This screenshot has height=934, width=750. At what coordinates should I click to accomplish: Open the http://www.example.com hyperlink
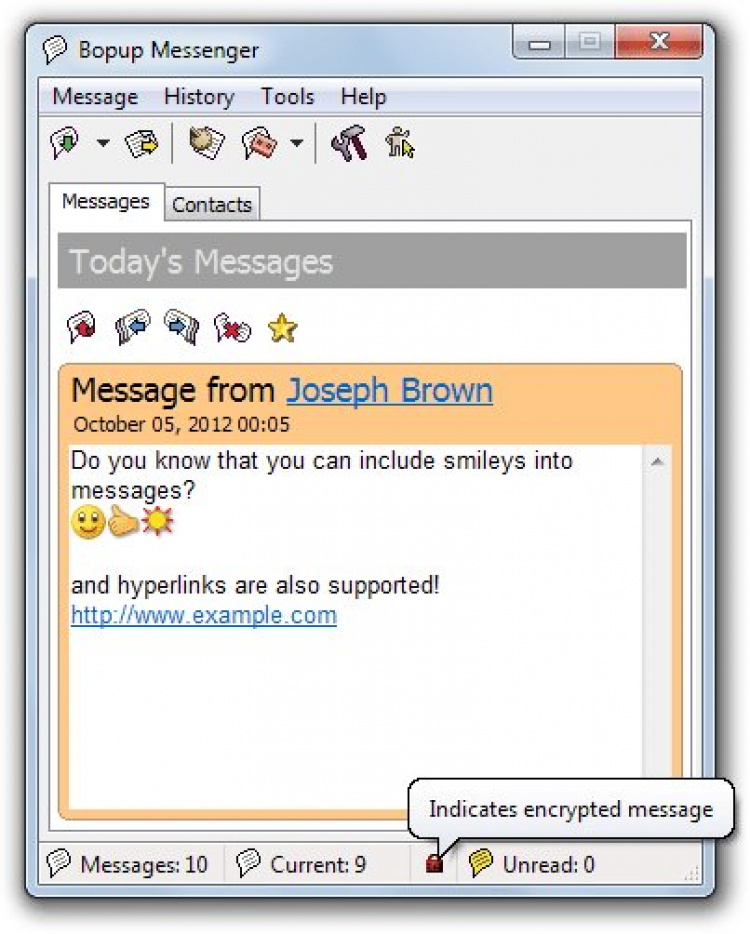click(x=204, y=615)
